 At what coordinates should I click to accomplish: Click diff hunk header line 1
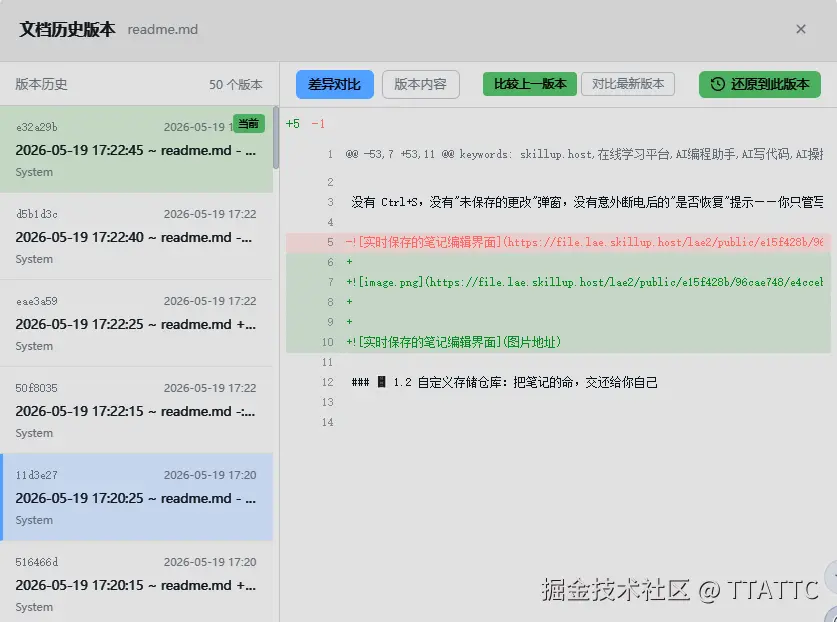(558, 154)
